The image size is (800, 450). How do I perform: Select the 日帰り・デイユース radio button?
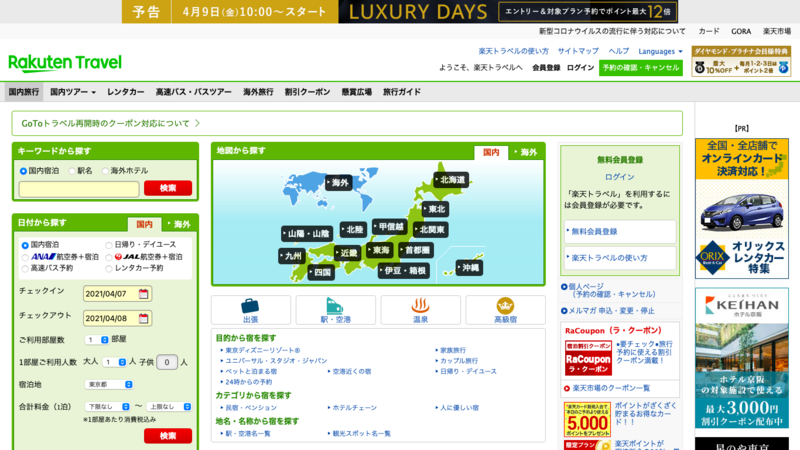[109, 245]
